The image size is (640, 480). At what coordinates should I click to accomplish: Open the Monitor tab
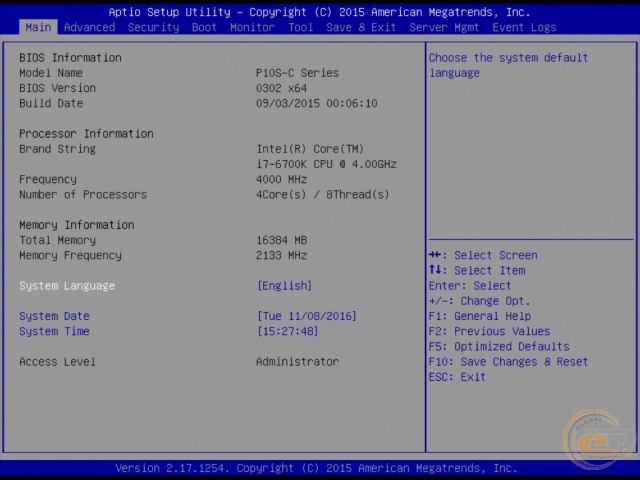(252, 27)
